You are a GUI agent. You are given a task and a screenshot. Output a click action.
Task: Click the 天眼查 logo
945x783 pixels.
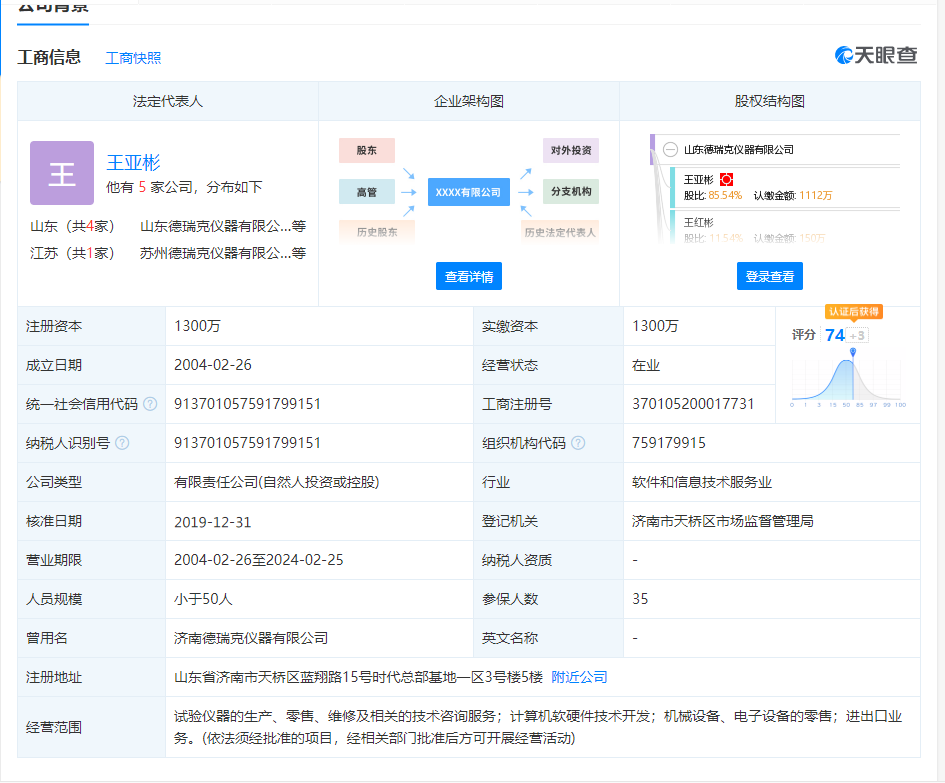(x=876, y=56)
